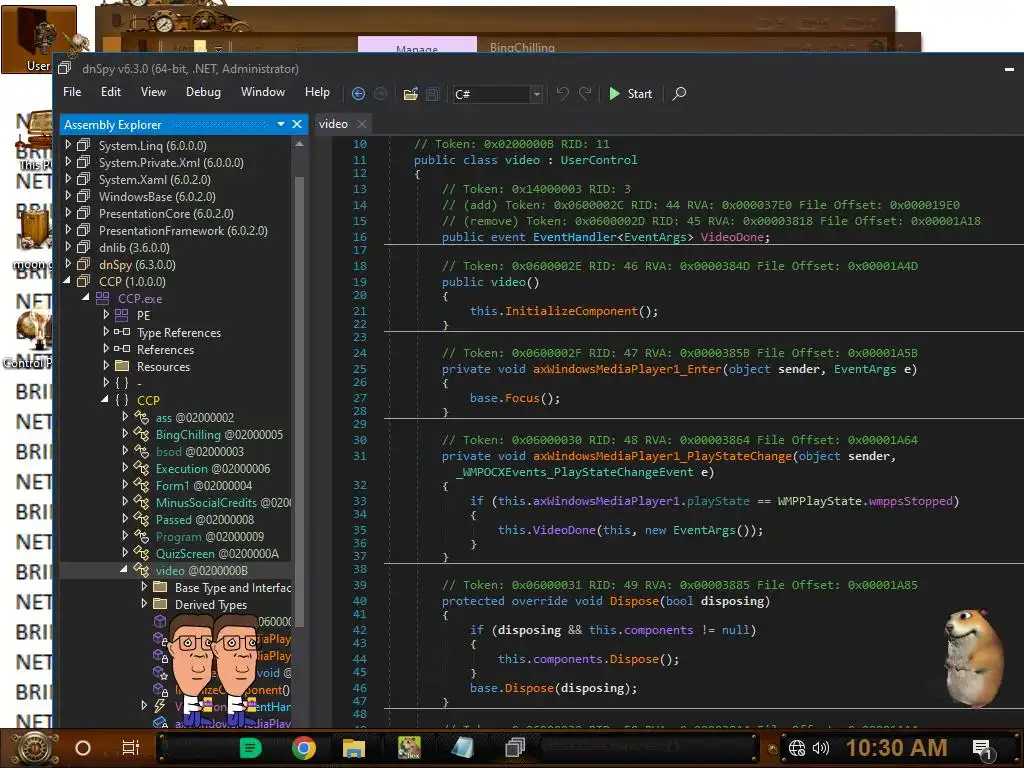Undo using the toolbar undo arrow
The width and height of the screenshot is (1024, 768).
pyautogui.click(x=562, y=93)
